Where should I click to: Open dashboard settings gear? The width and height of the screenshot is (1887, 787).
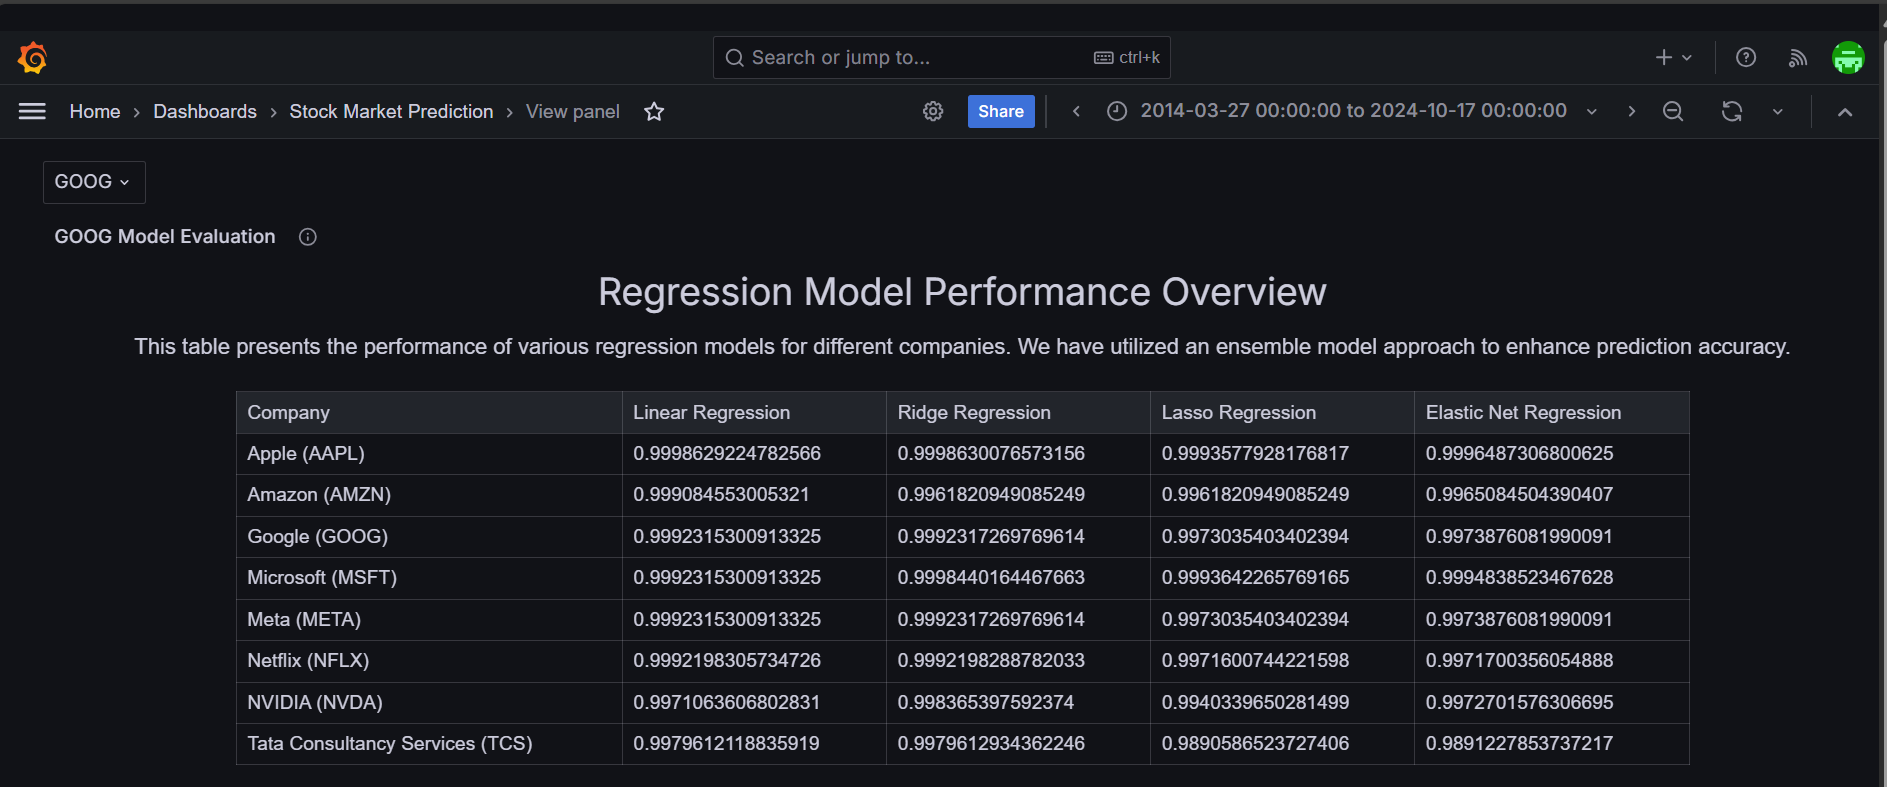click(933, 112)
